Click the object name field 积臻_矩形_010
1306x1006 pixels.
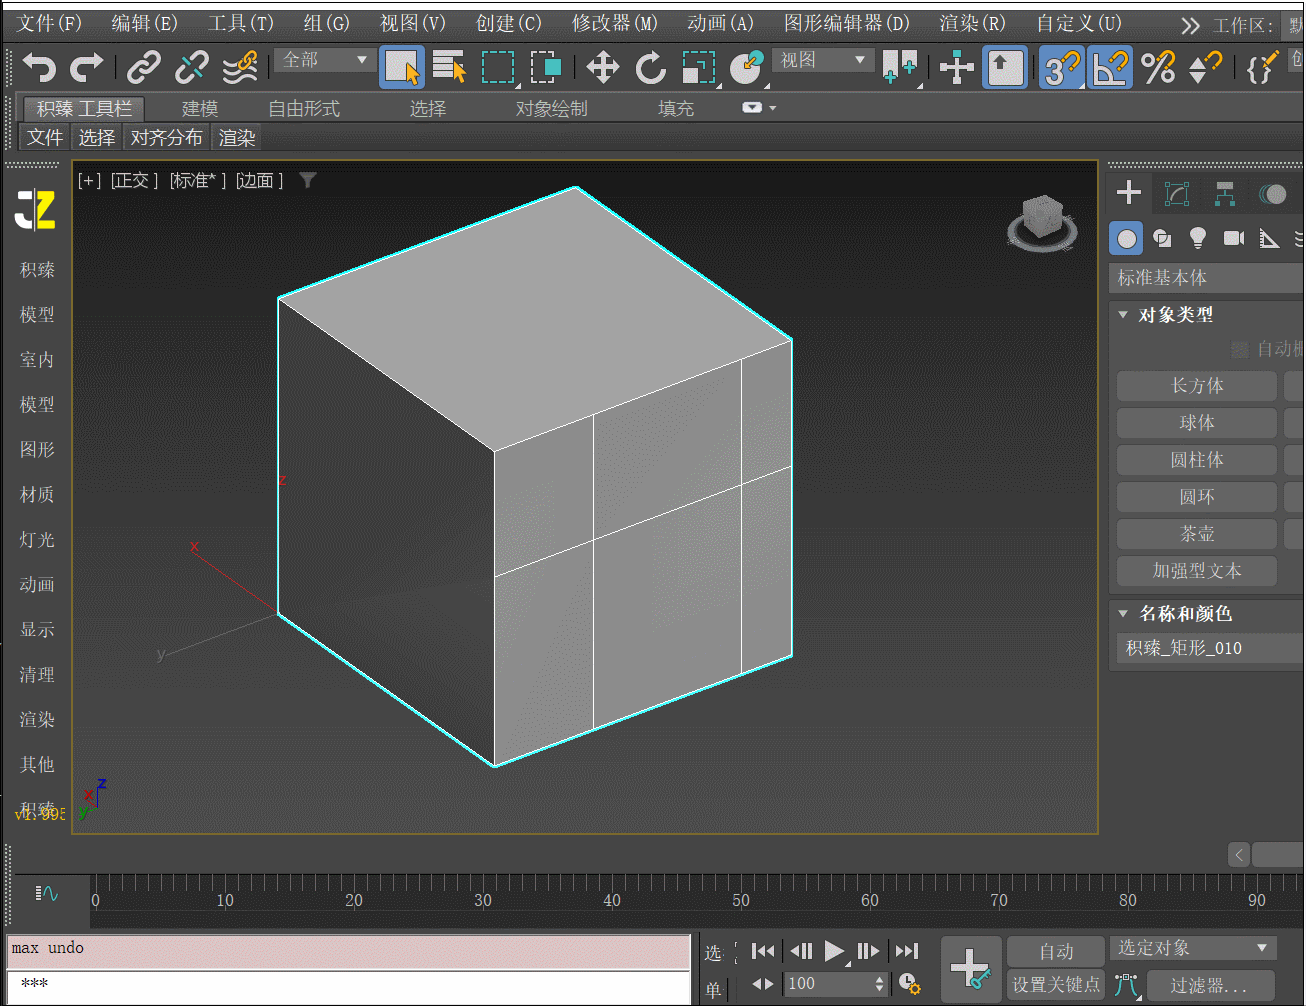(1210, 648)
